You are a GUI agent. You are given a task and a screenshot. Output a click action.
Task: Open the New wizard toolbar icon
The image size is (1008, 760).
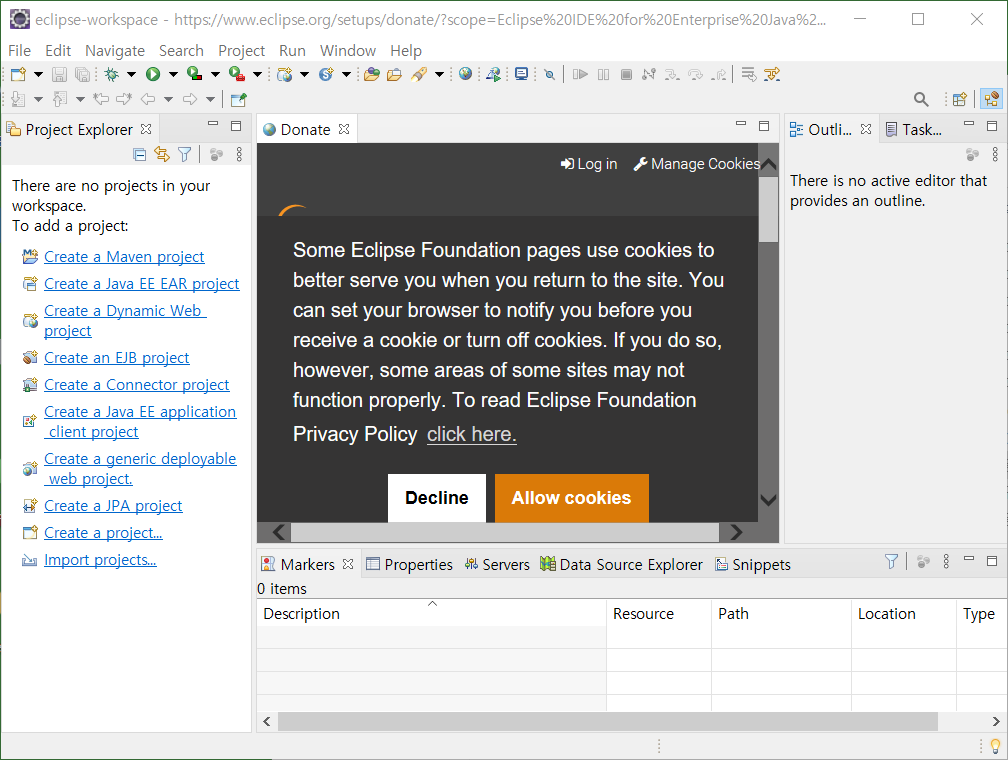[x=19, y=75]
